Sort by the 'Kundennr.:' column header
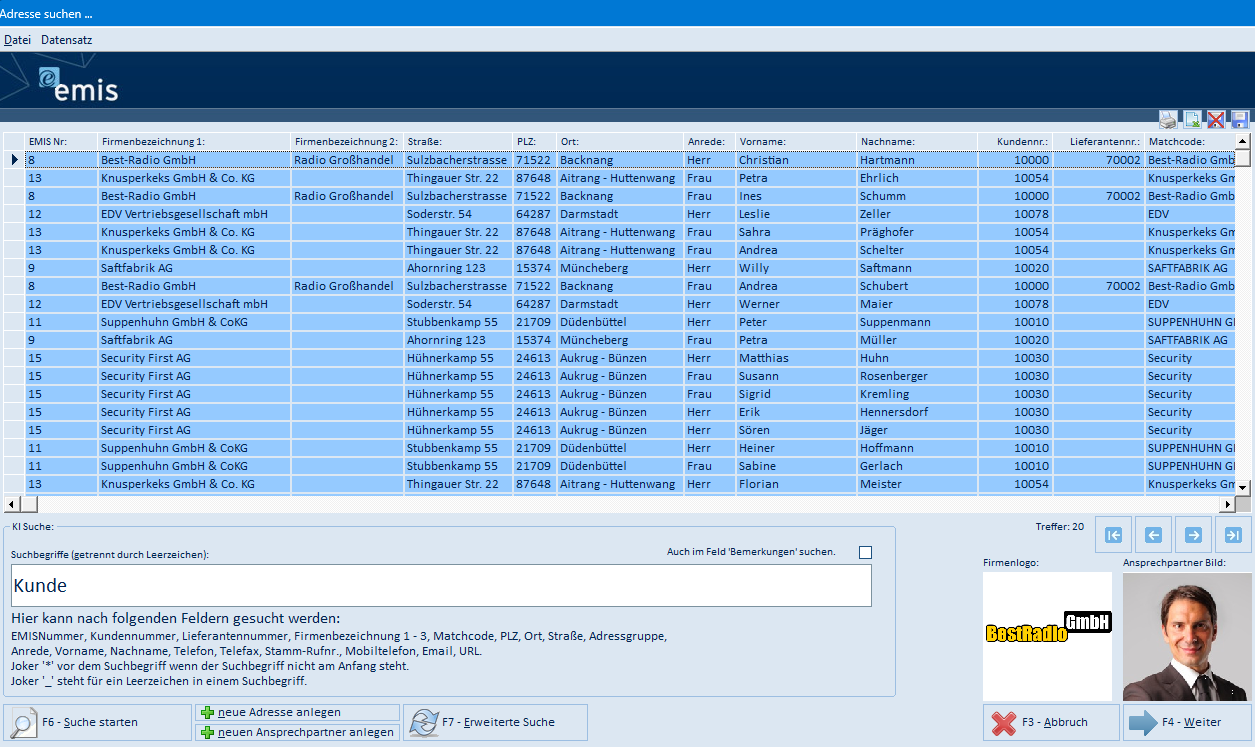Screen dimensions: 1255x747 [x=1015, y=142]
